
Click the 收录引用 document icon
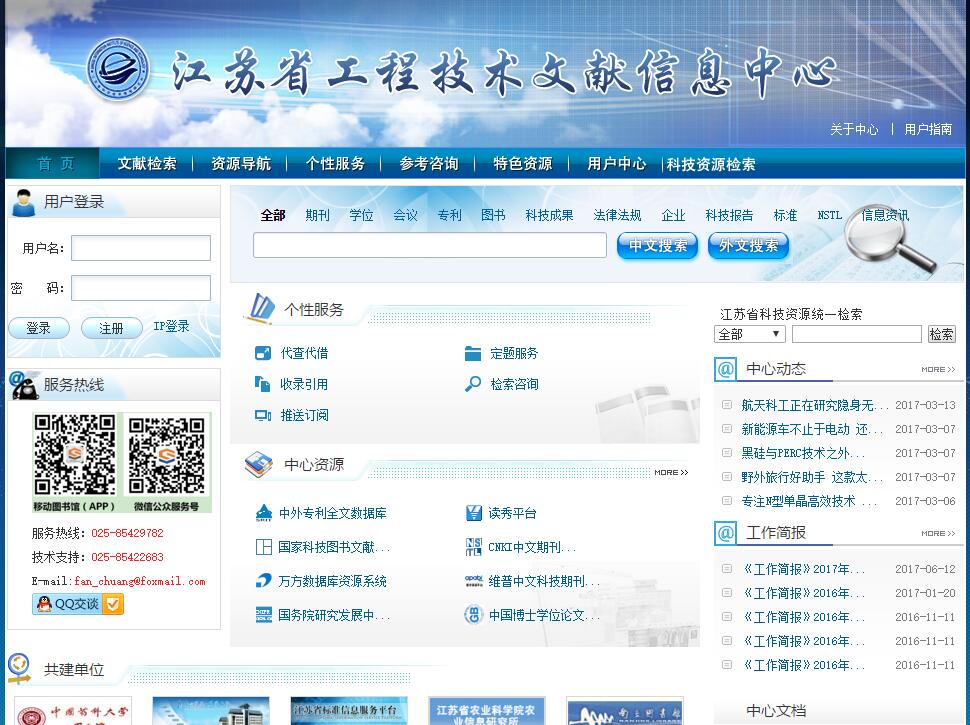click(263, 384)
